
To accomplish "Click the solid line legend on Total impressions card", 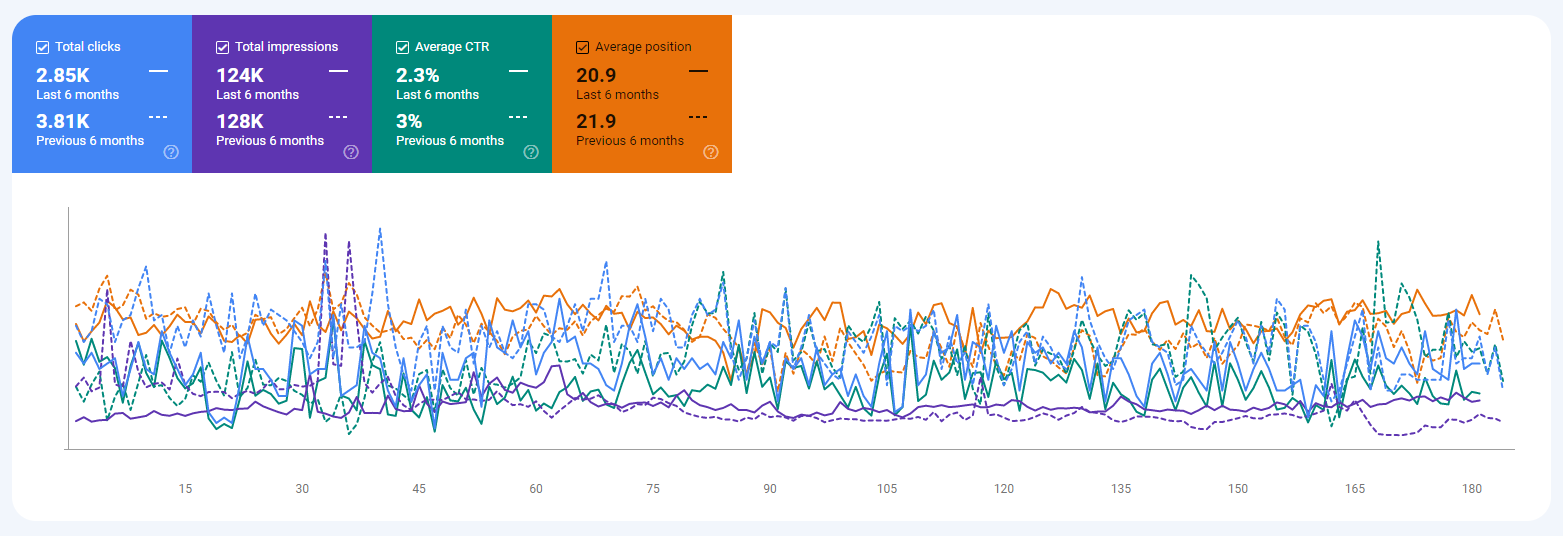I will 338,71.
